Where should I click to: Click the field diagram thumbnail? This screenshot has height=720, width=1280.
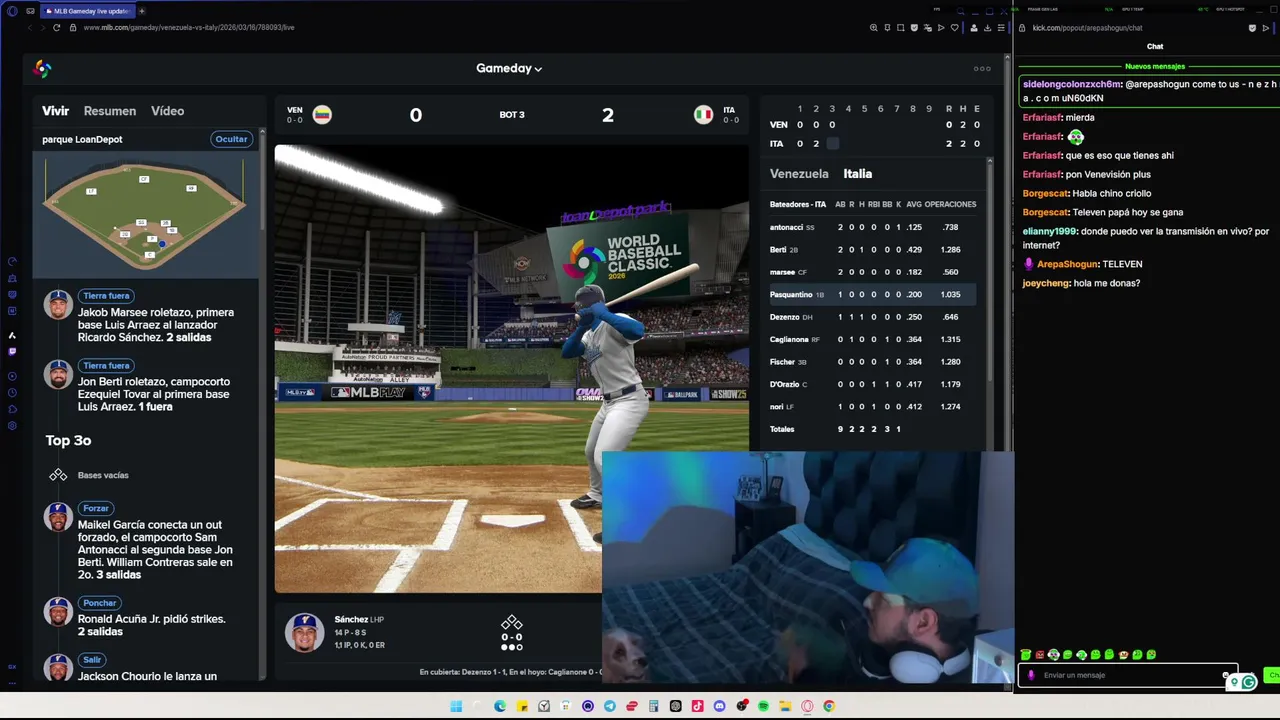point(145,213)
